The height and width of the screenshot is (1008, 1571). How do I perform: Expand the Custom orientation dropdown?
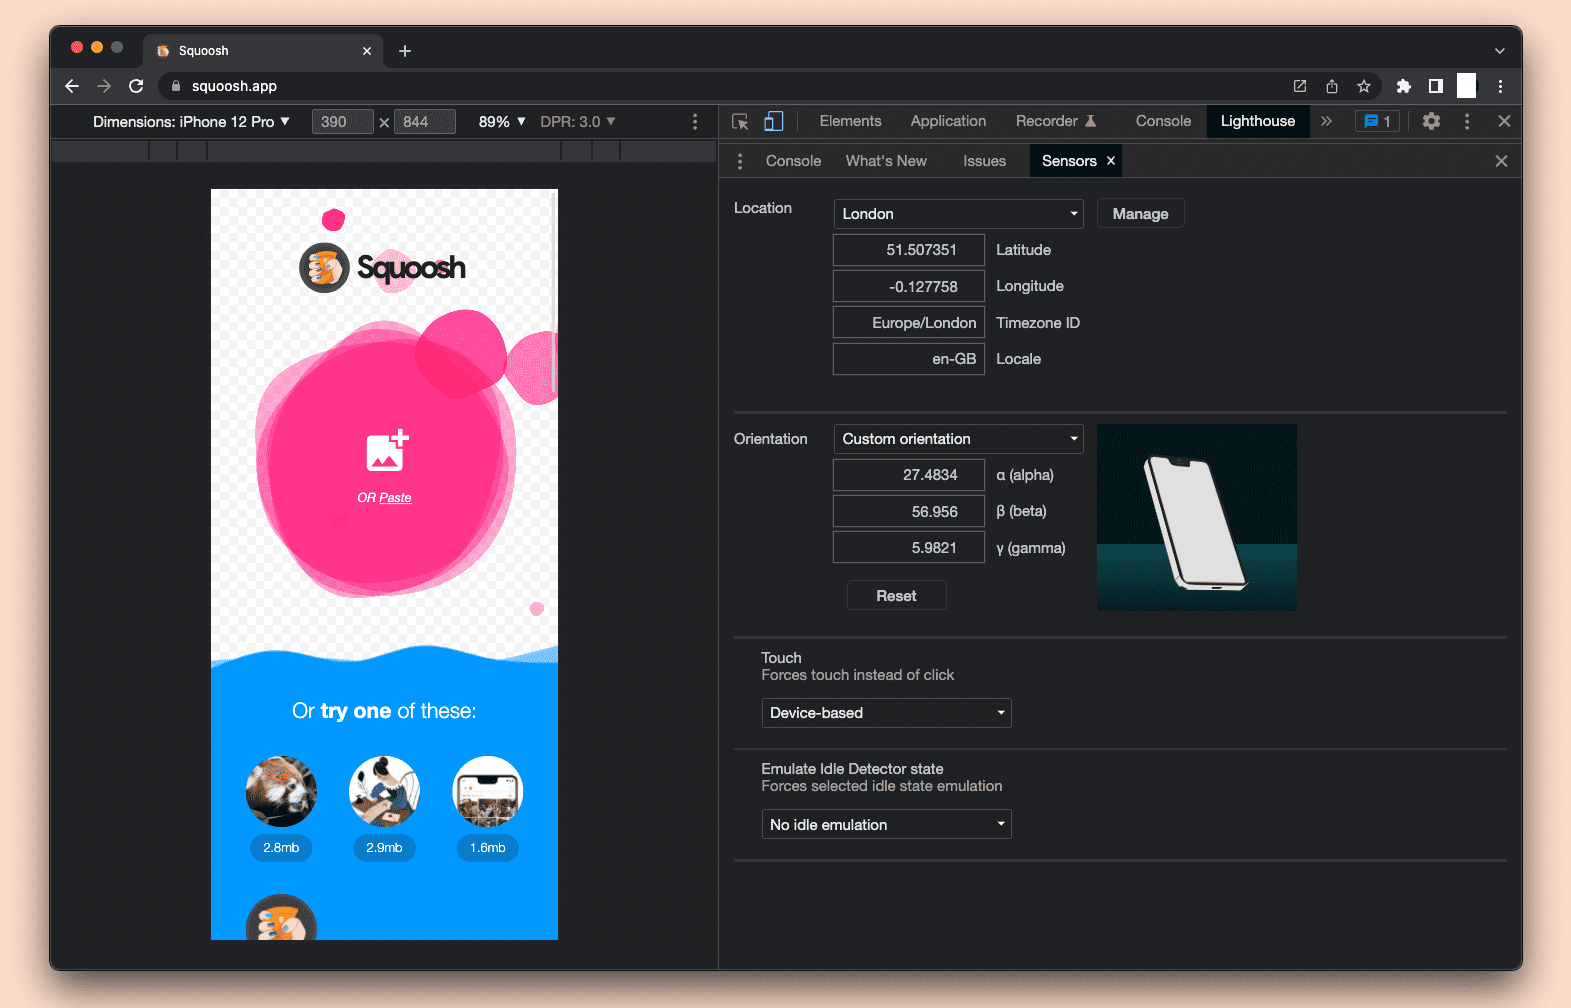point(958,439)
